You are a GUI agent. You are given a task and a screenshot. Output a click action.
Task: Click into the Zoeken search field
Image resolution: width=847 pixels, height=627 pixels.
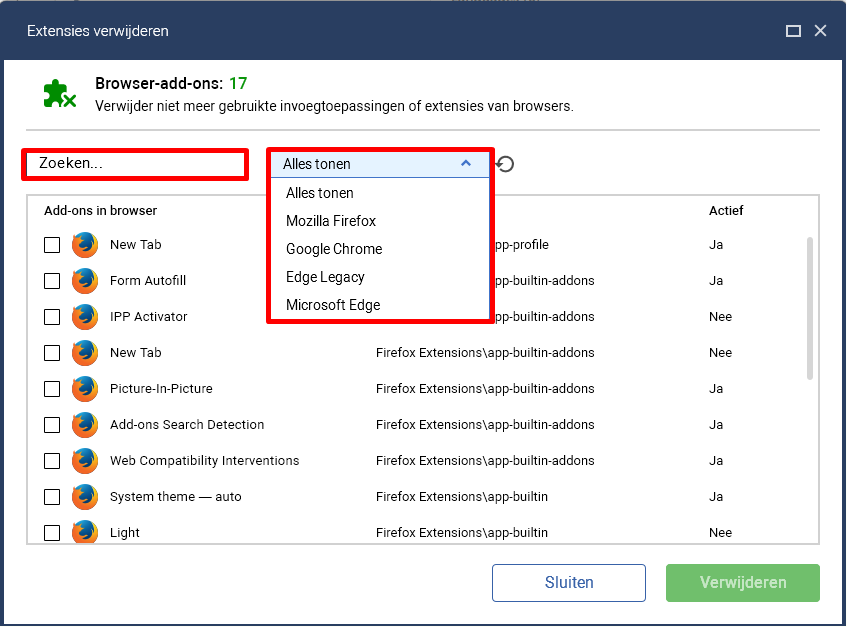click(135, 164)
